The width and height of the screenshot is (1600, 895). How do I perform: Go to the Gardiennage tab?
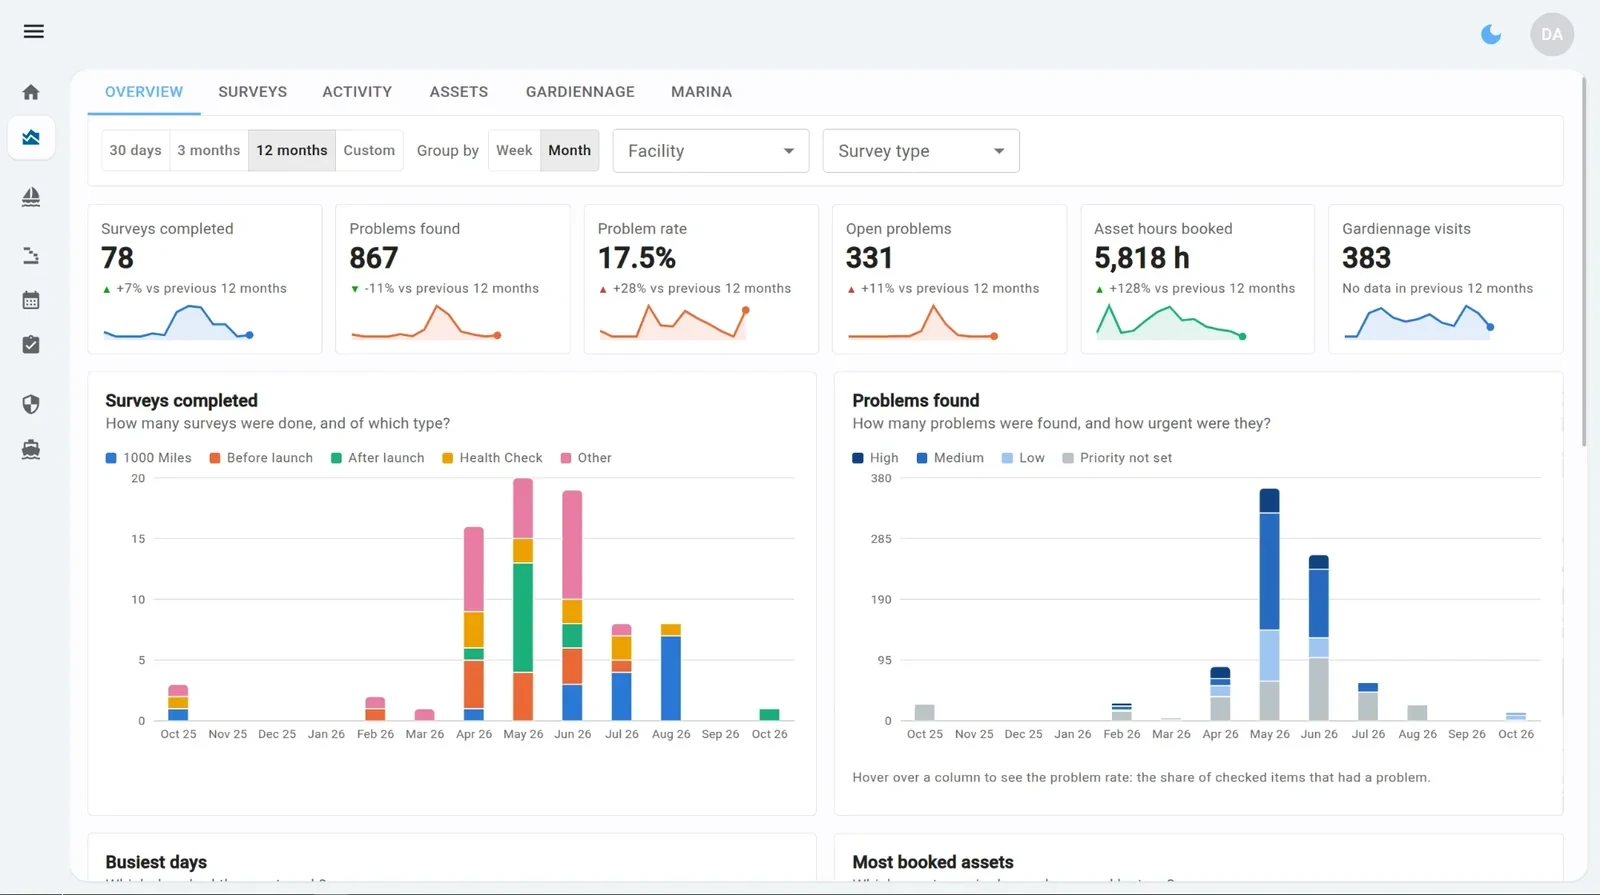580,92
